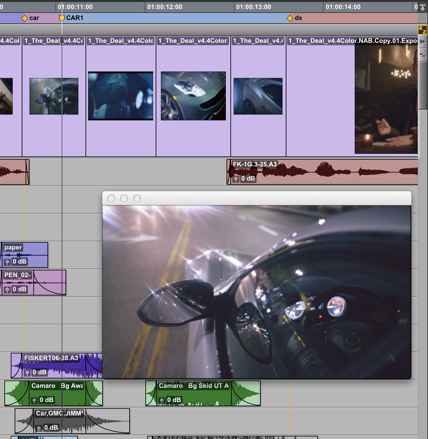Click the floating video window title bar
Viewport: 428px width, 439px height.
click(257, 198)
